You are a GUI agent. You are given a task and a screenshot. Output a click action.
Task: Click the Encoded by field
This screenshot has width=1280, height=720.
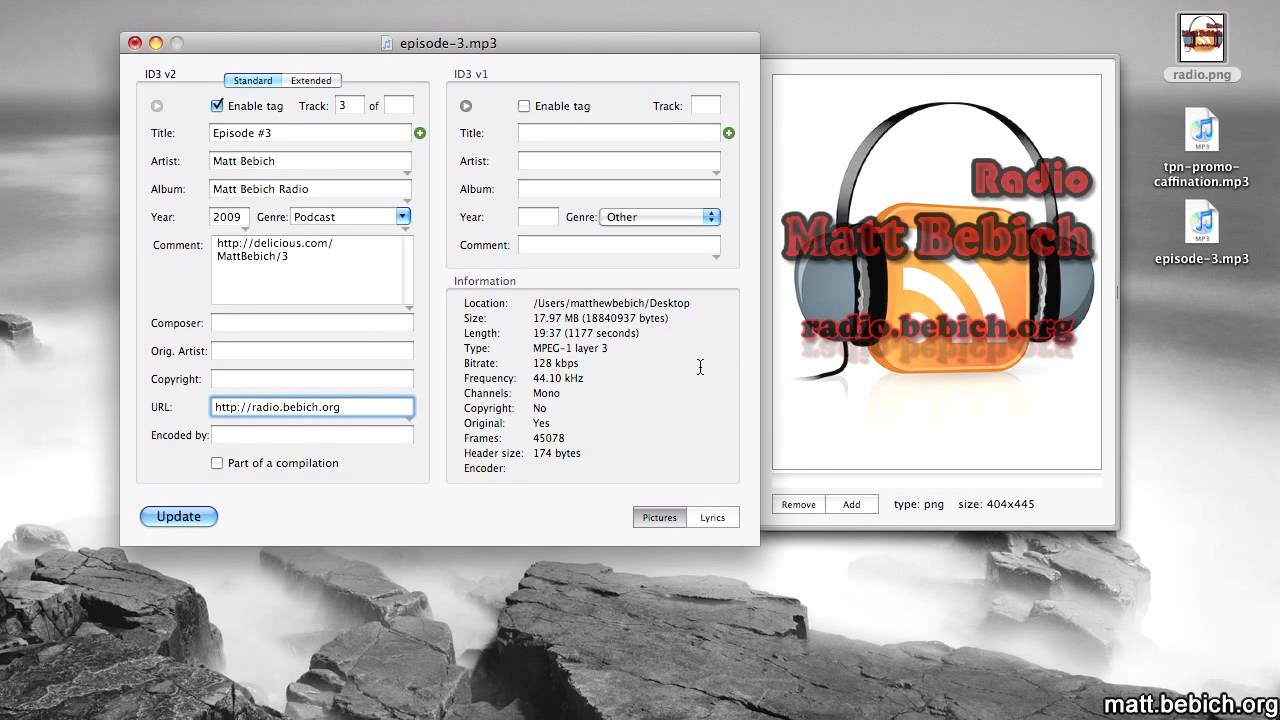312,435
